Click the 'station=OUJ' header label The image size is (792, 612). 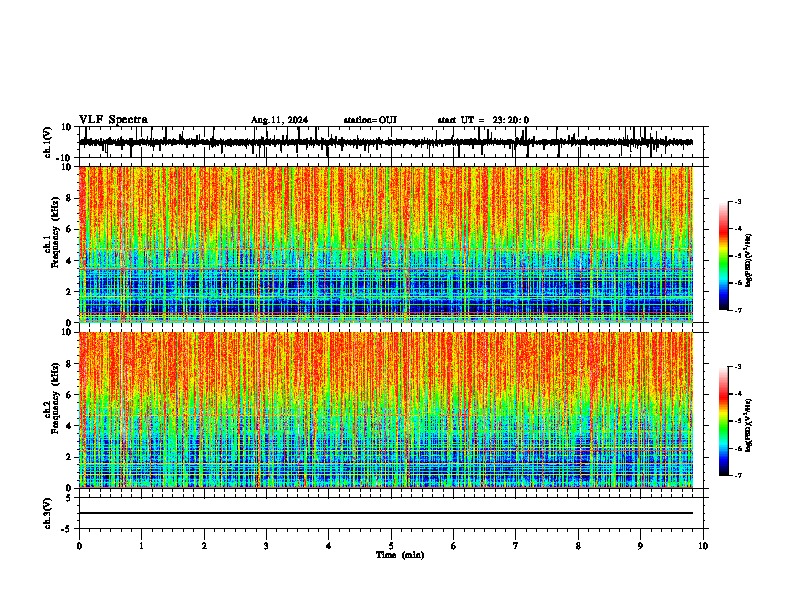[370, 120]
